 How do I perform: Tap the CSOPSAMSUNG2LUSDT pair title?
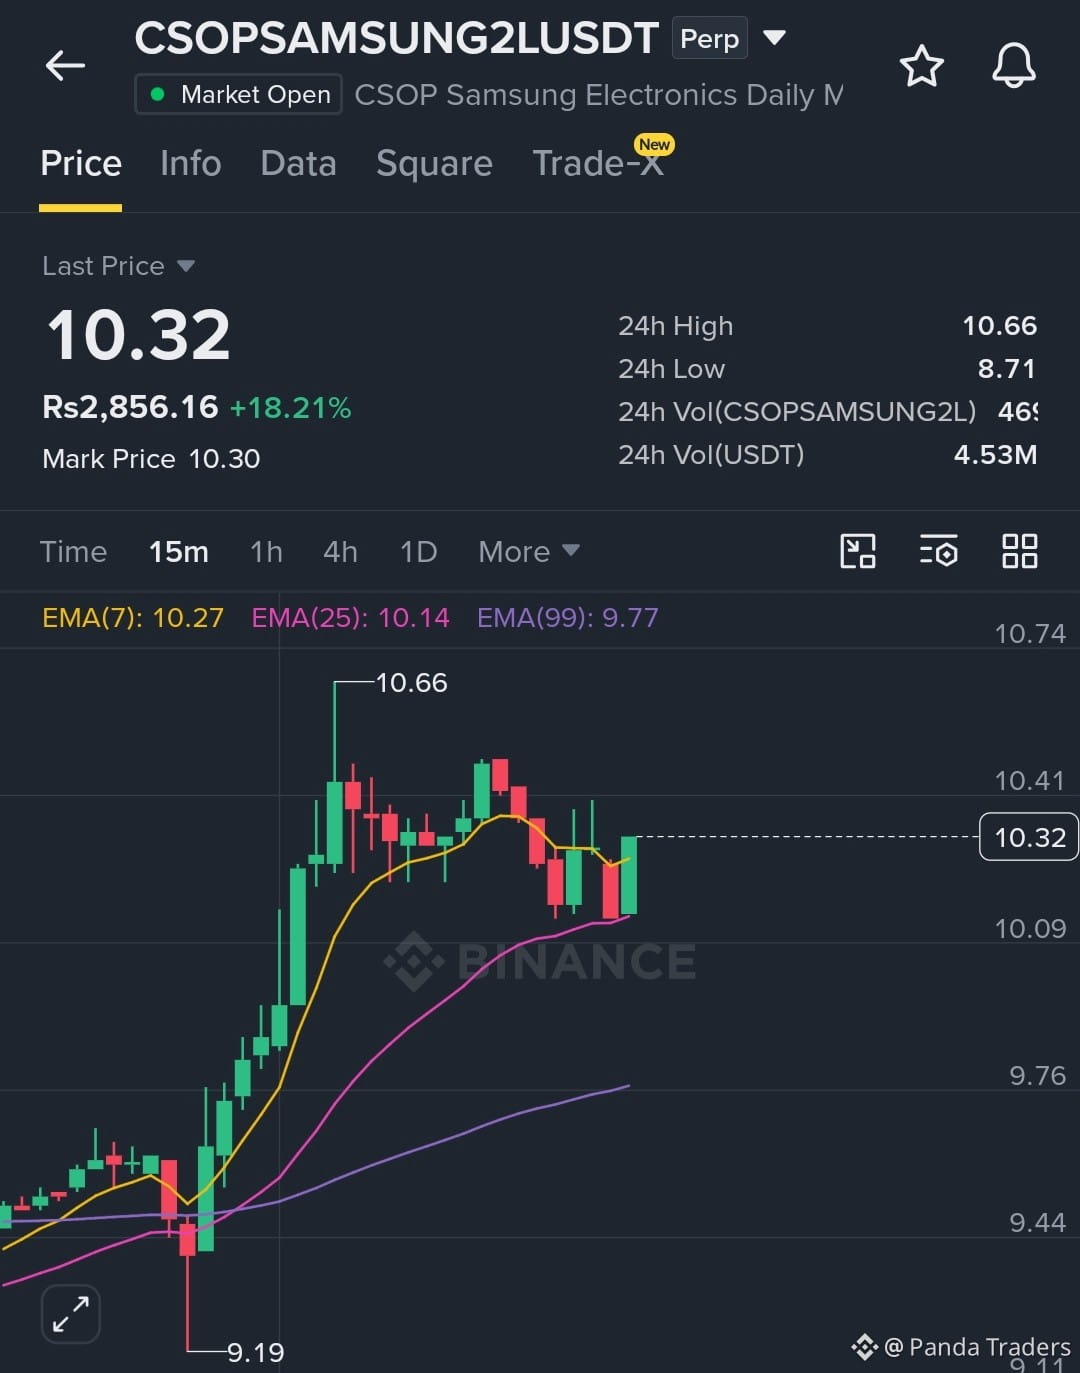pos(396,39)
